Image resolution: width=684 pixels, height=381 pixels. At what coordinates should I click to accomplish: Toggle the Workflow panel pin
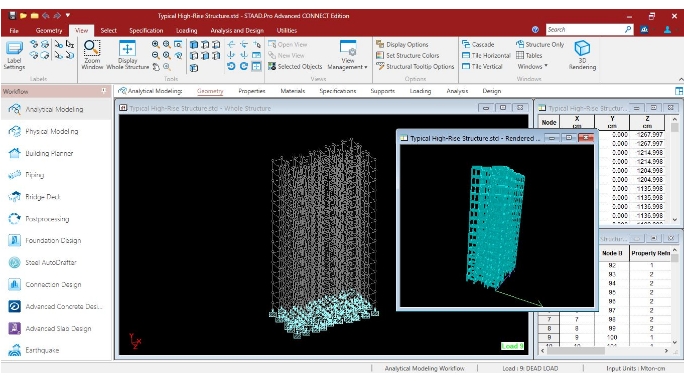tap(104, 91)
